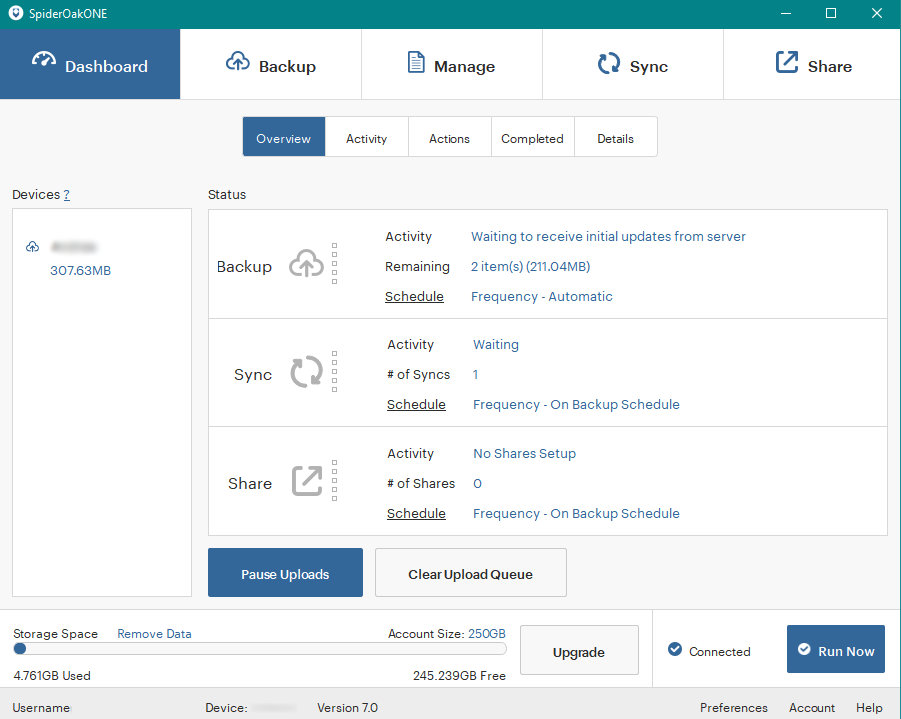Open the Backup Schedule link
The image size is (901, 719).
(x=414, y=297)
